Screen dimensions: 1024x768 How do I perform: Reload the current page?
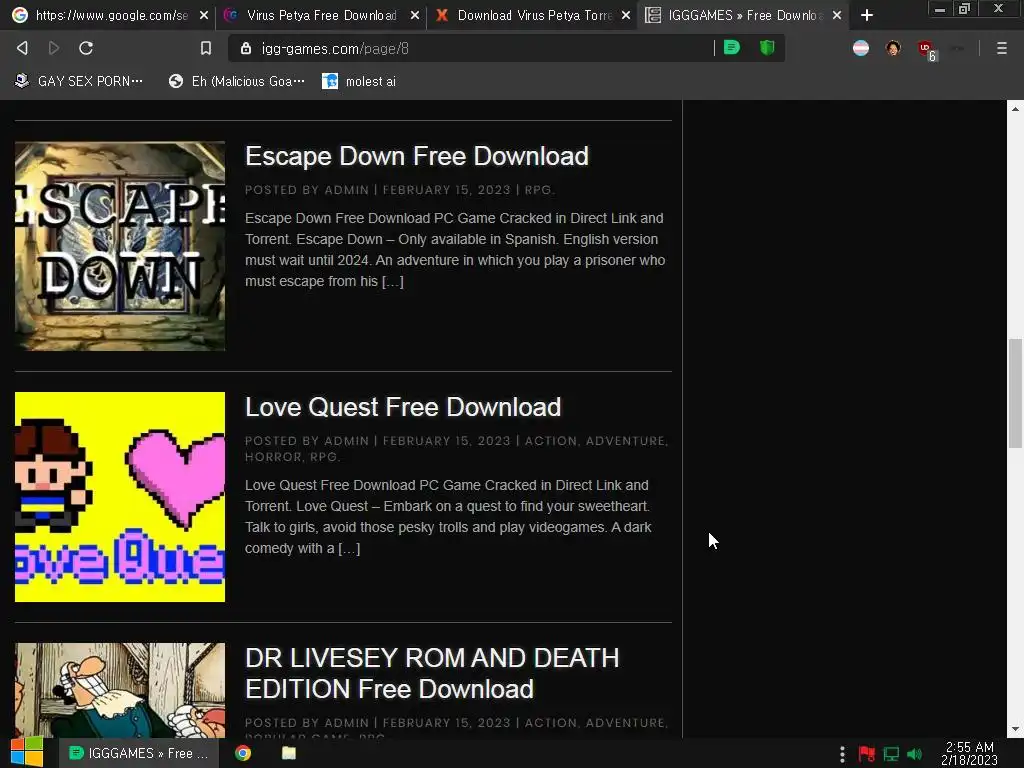click(86, 48)
